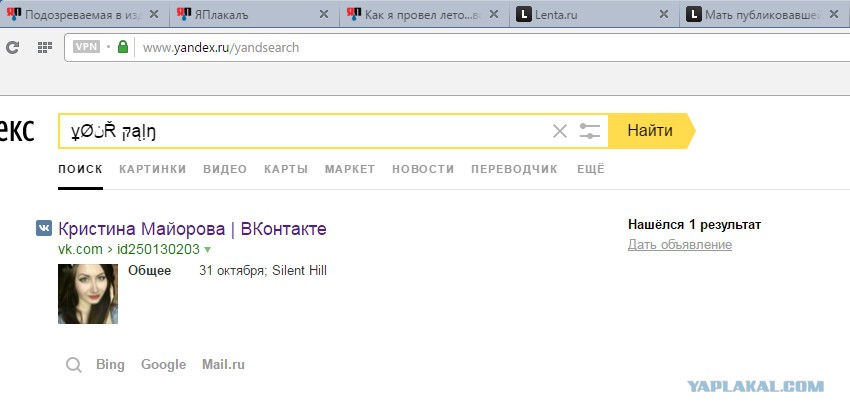Click the Yandex logo at left

point(17,131)
